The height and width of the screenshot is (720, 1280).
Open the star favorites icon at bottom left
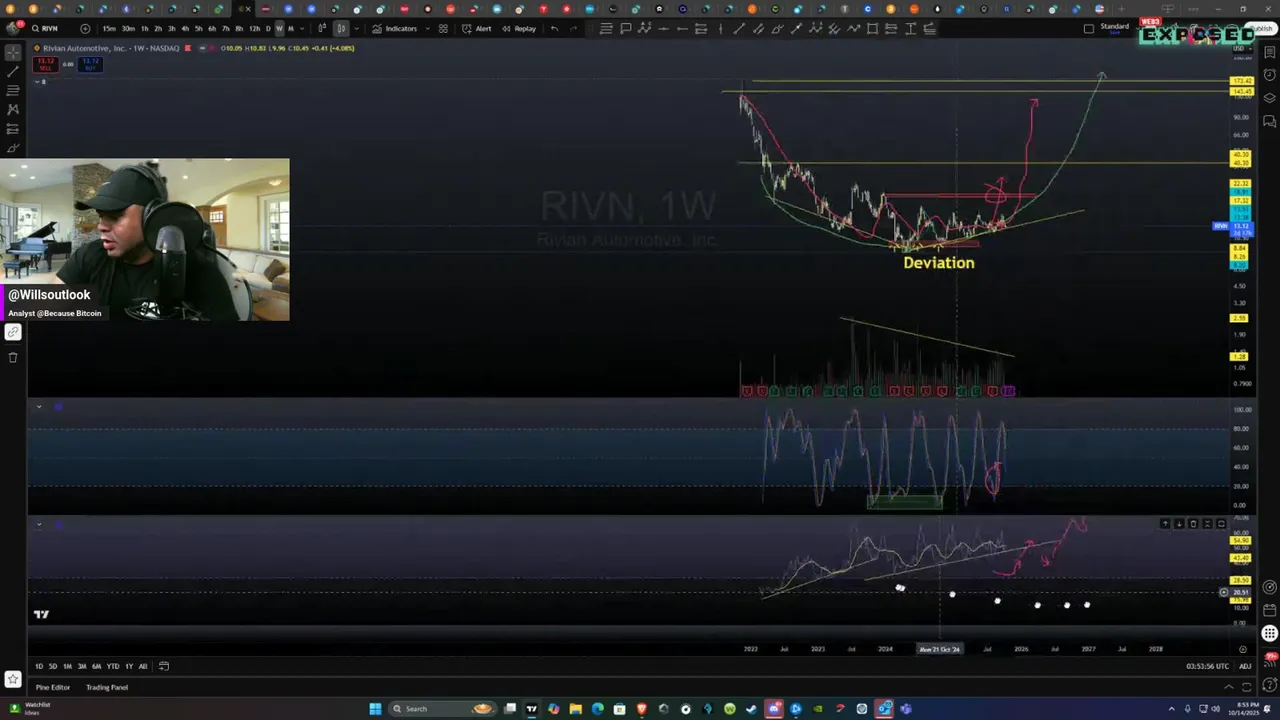pos(13,679)
